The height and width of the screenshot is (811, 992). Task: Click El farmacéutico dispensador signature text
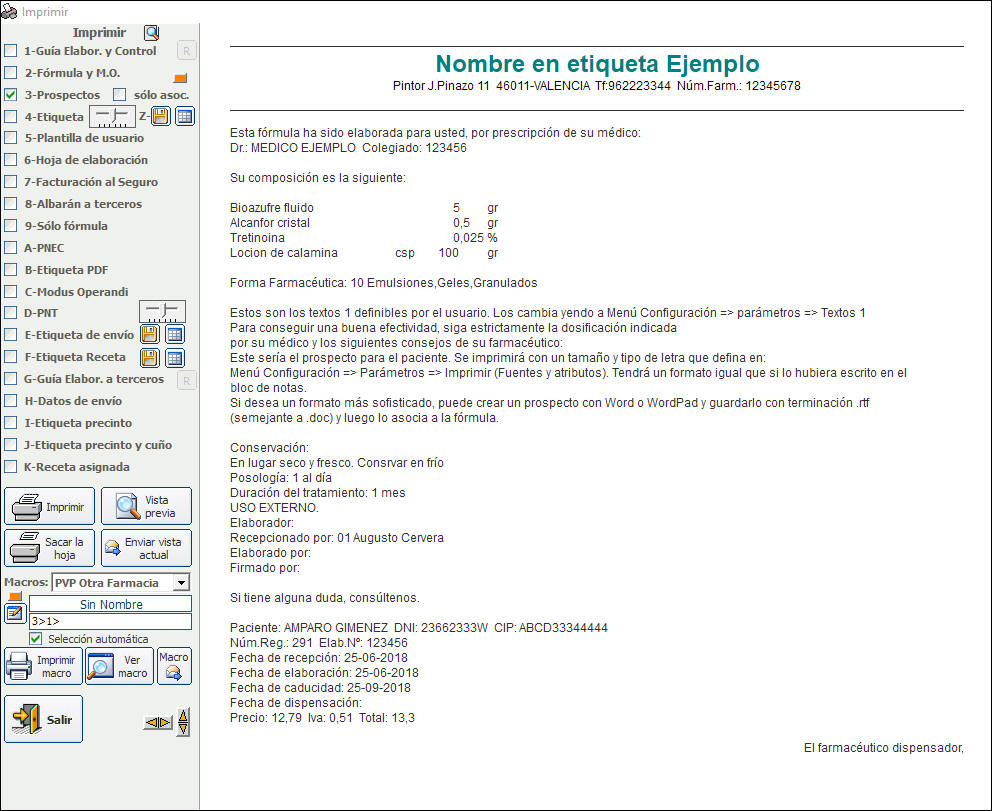(884, 748)
